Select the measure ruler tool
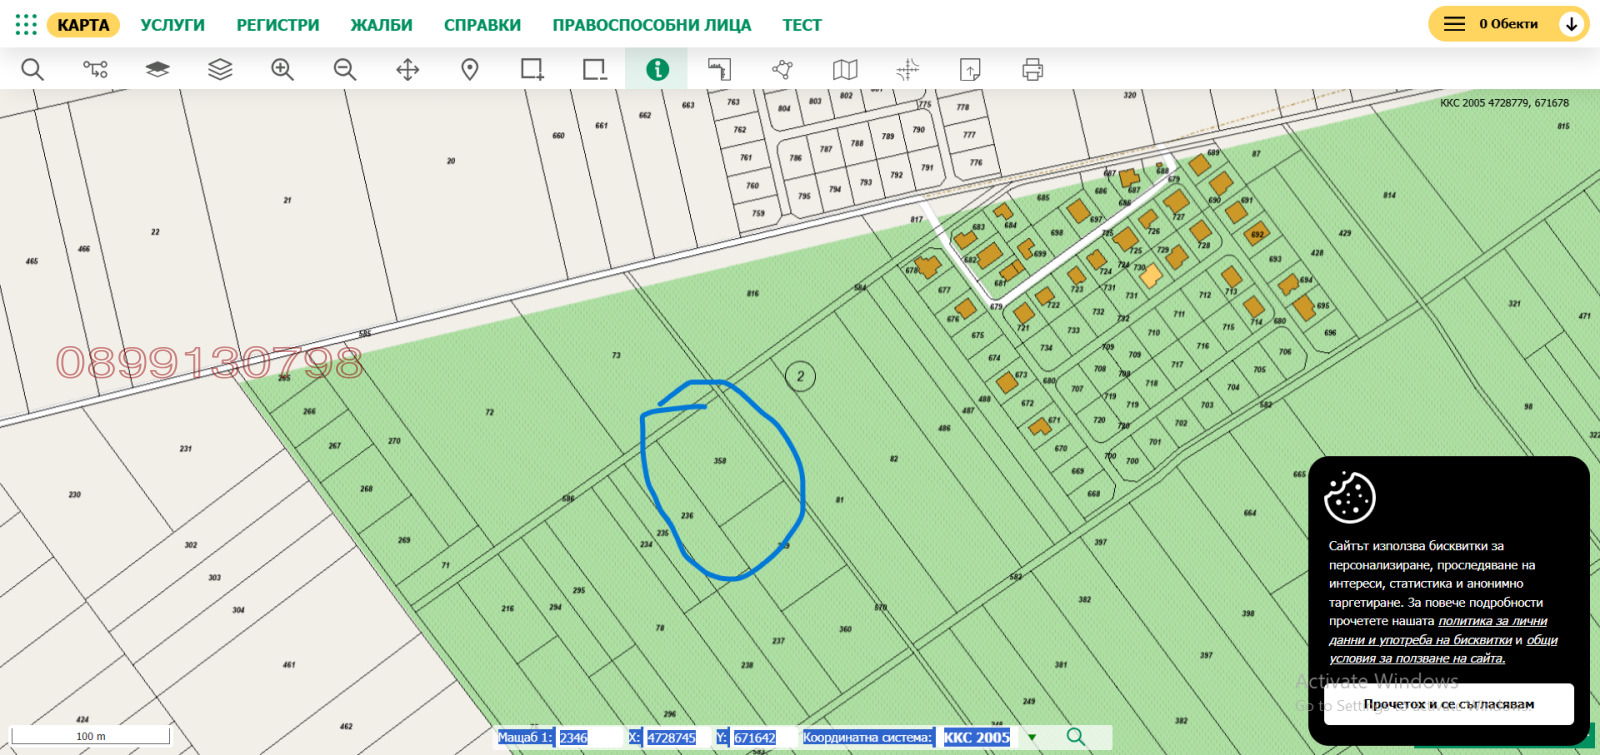This screenshot has height=755, width=1600. click(719, 69)
